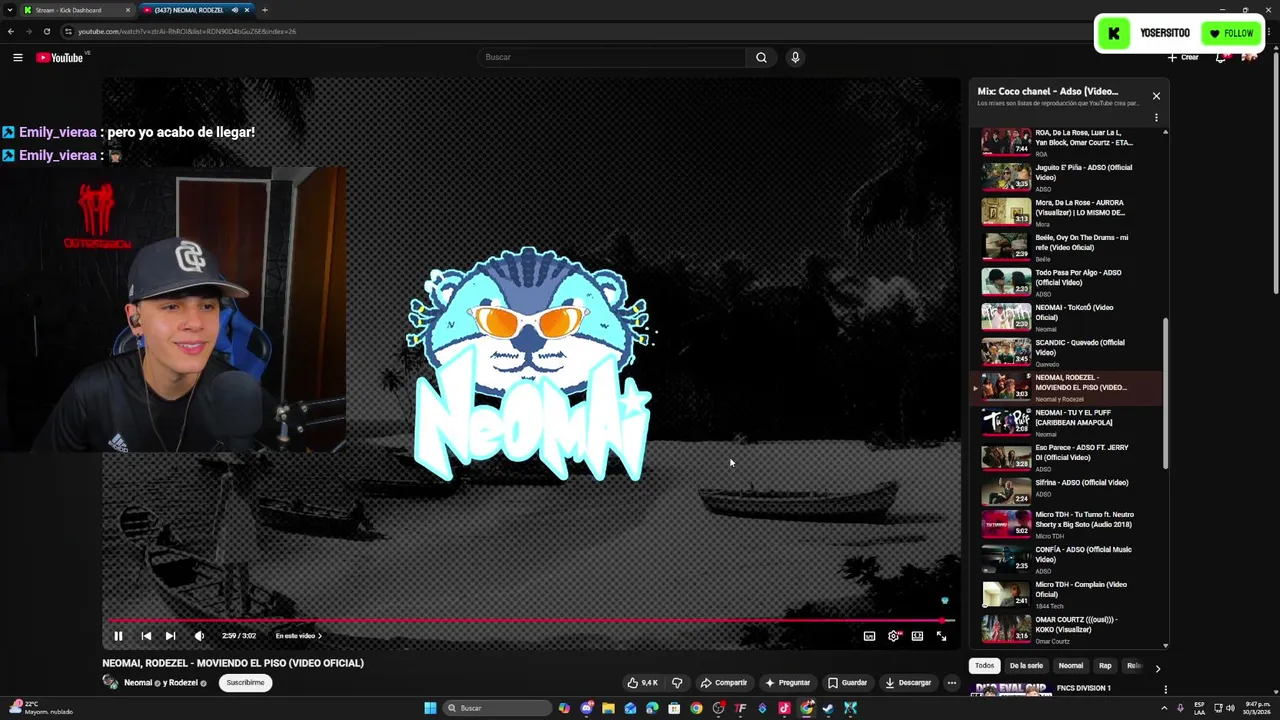
Task: Play 'Juguito E' Piña - ADSO' from playlist
Action: coord(1066,177)
